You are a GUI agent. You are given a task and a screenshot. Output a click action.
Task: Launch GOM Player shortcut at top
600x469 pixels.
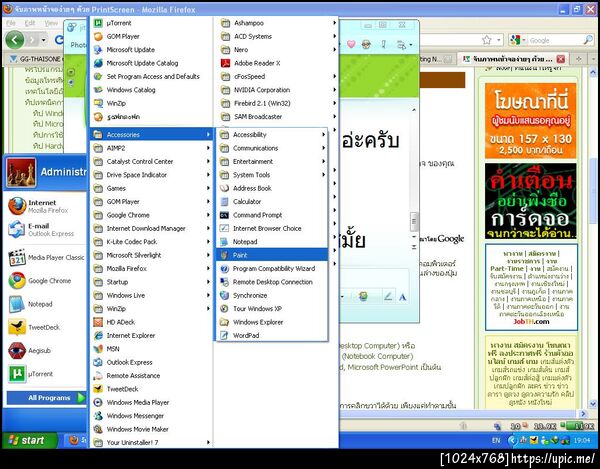click(151, 36)
